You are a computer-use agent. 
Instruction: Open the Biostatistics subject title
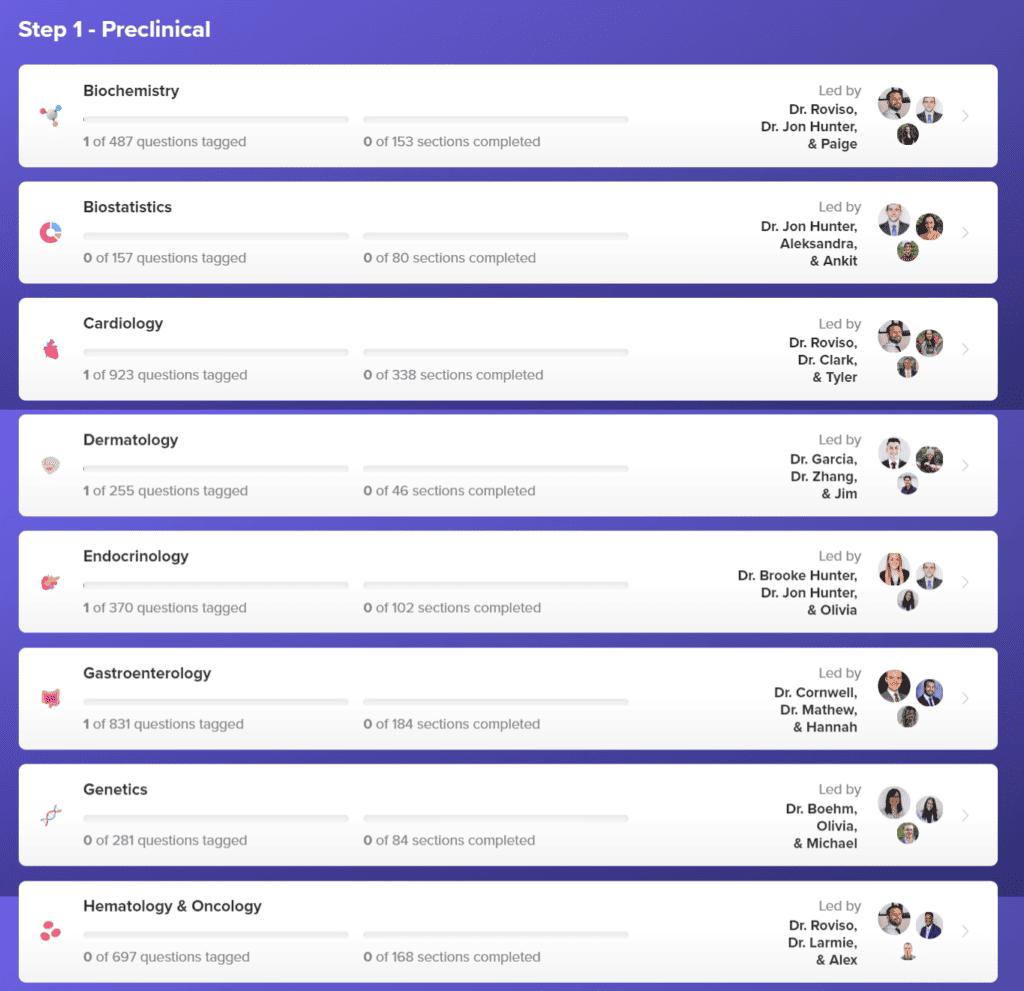127,207
